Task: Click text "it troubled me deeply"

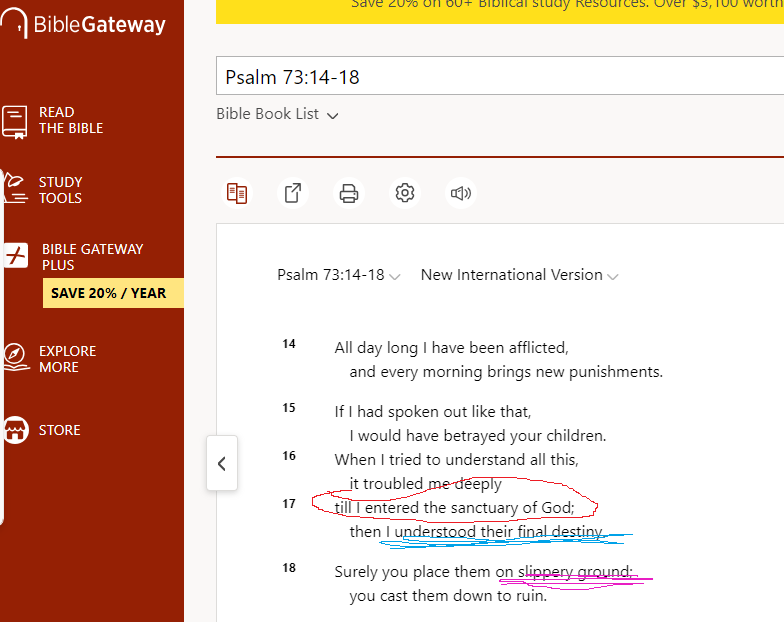Action: pyautogui.click(x=426, y=484)
